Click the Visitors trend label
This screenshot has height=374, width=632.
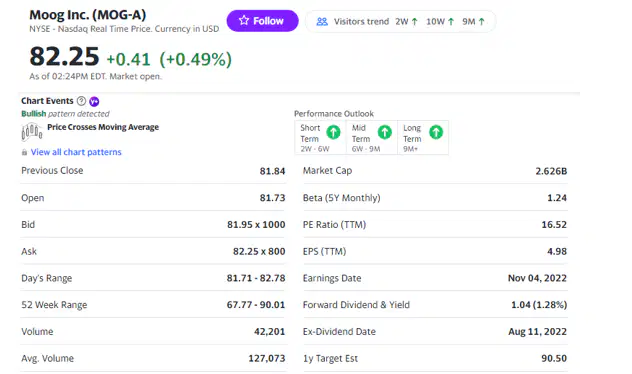click(361, 21)
